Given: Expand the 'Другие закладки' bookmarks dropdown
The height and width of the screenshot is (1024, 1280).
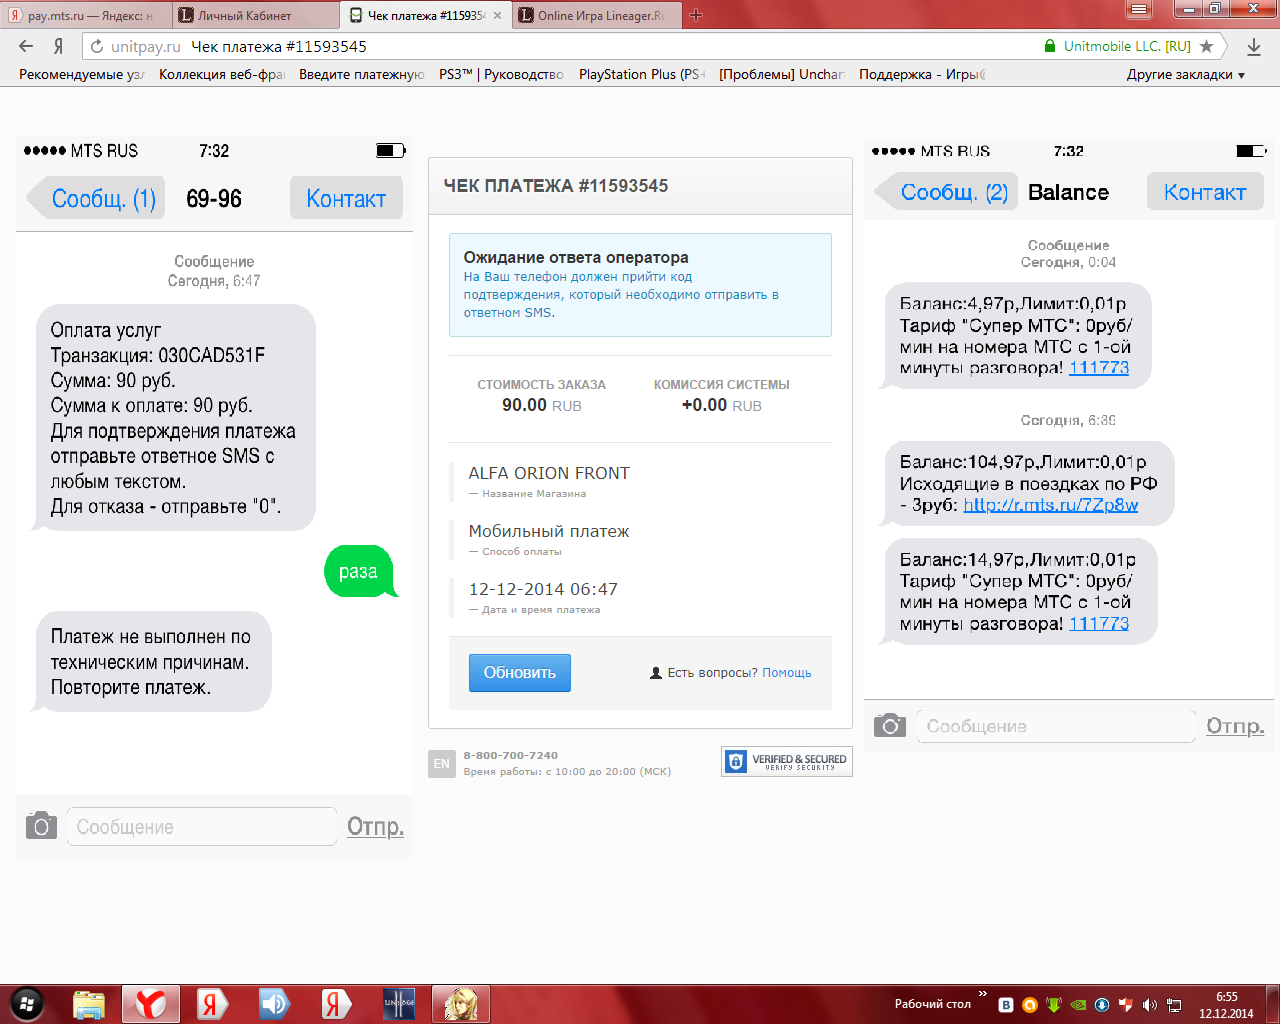Looking at the screenshot, I should (1186, 74).
